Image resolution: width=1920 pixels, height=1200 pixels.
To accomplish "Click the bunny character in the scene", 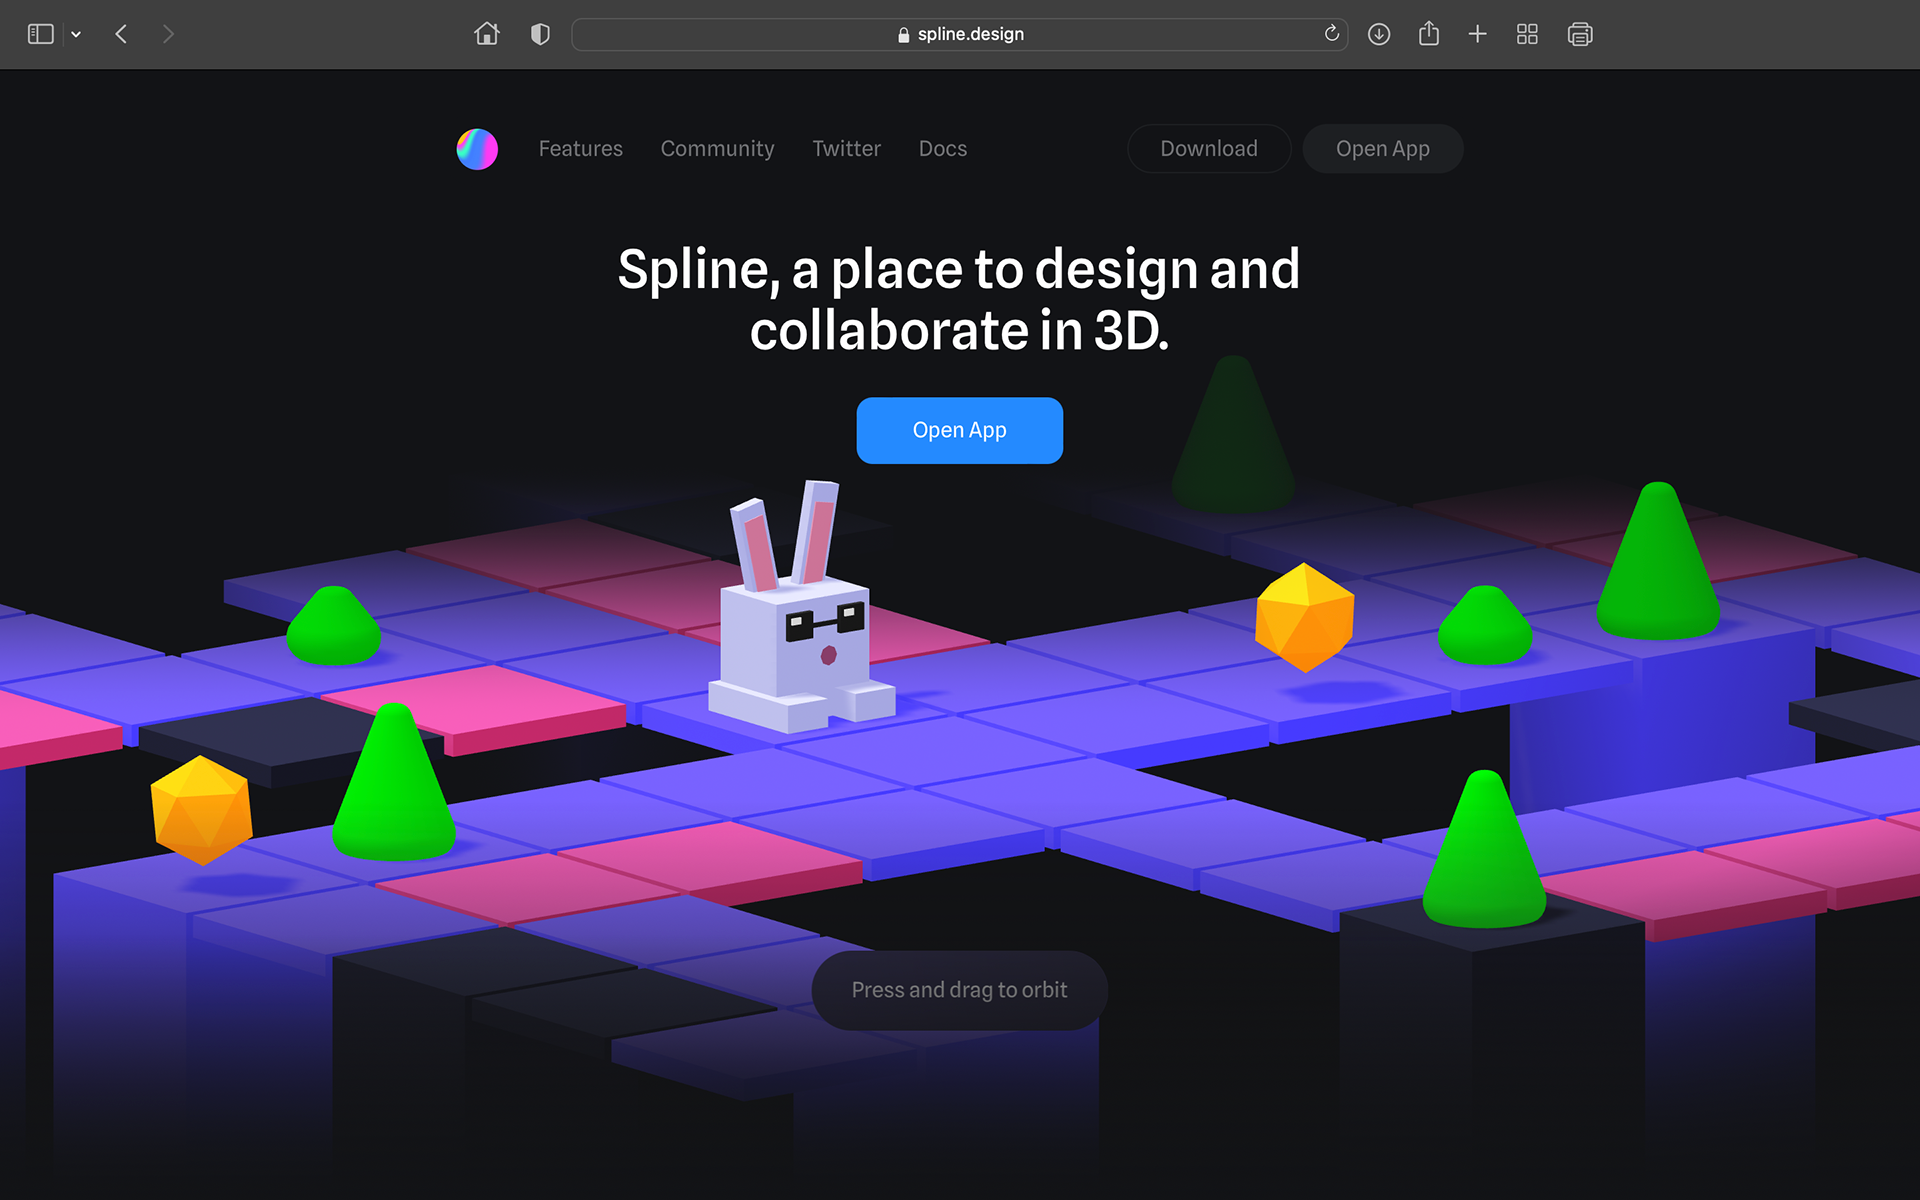I will (797, 640).
